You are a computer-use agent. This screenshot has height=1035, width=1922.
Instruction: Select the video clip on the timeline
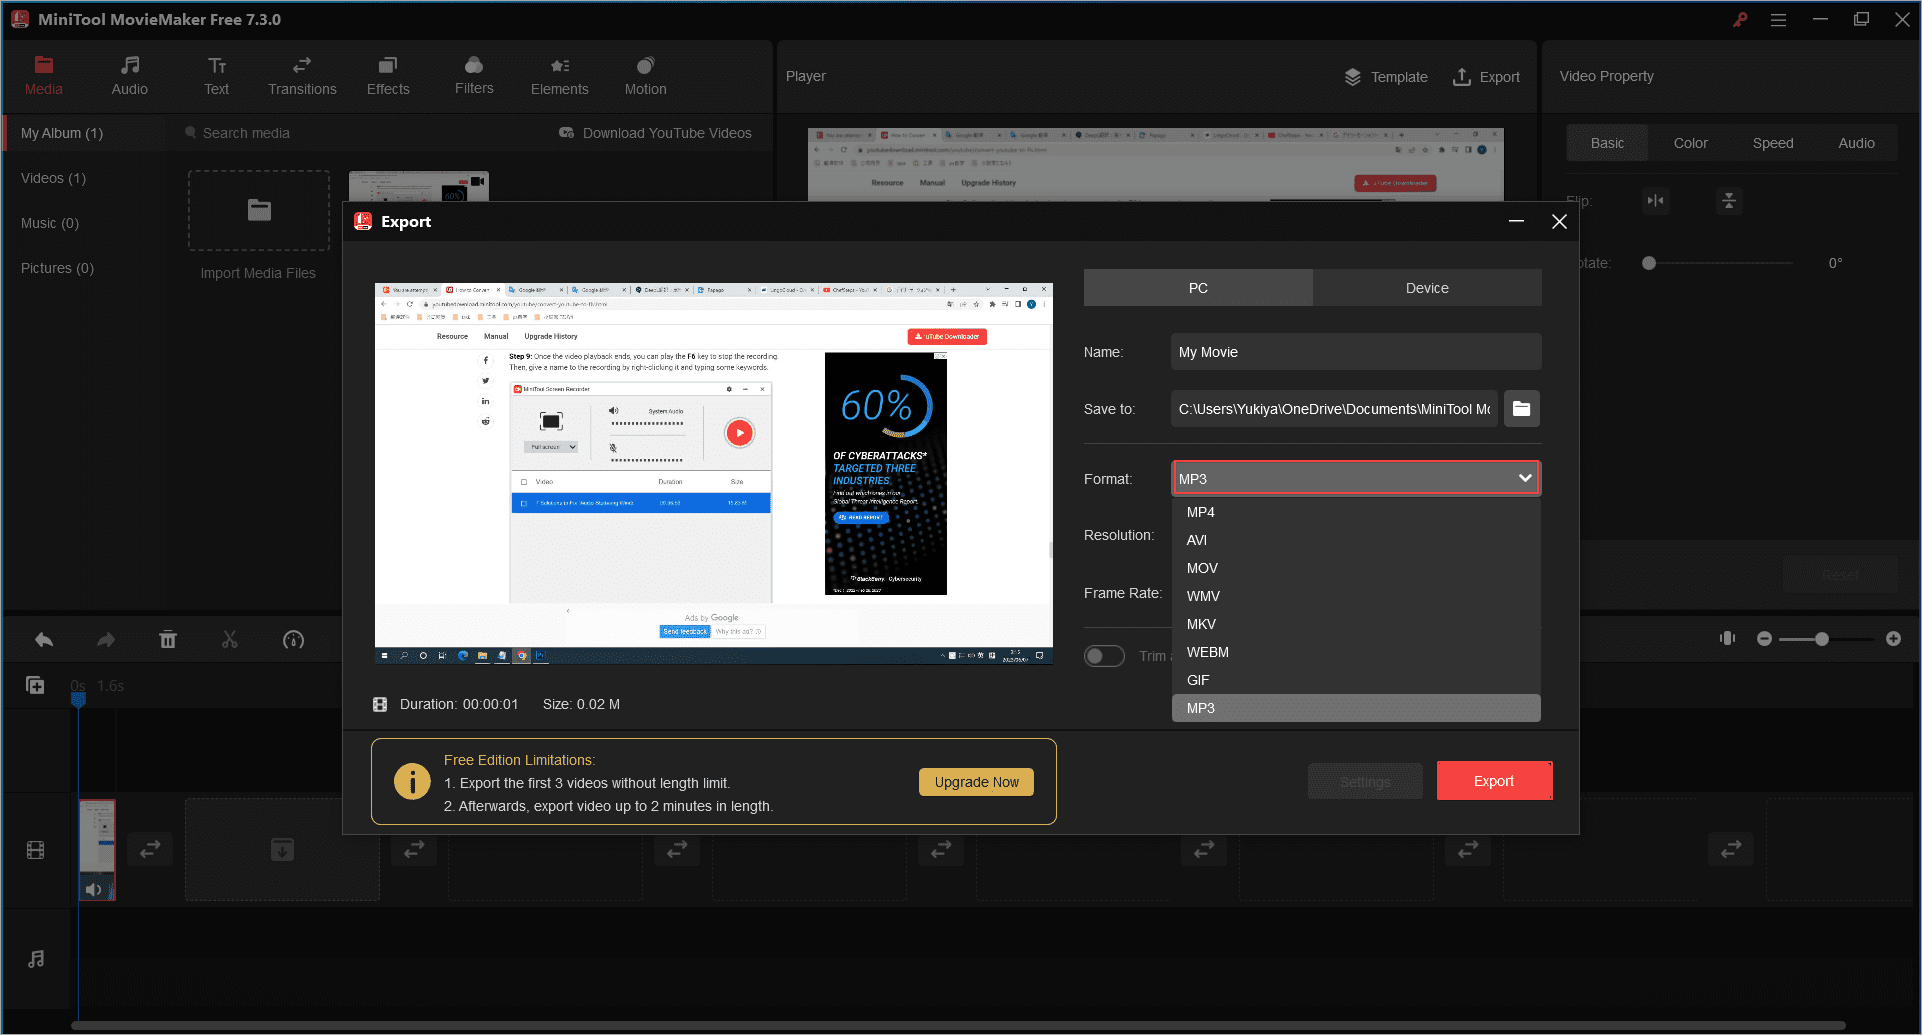[97, 850]
